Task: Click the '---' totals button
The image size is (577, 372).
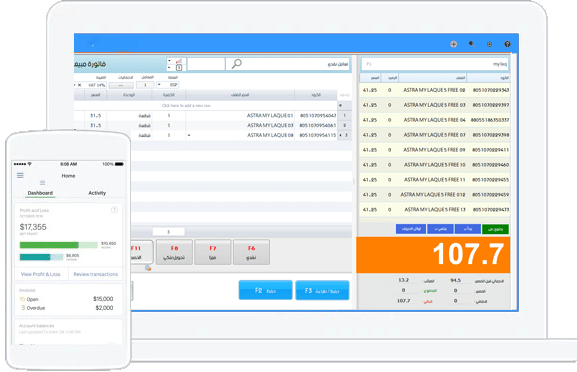Action: coord(121,85)
